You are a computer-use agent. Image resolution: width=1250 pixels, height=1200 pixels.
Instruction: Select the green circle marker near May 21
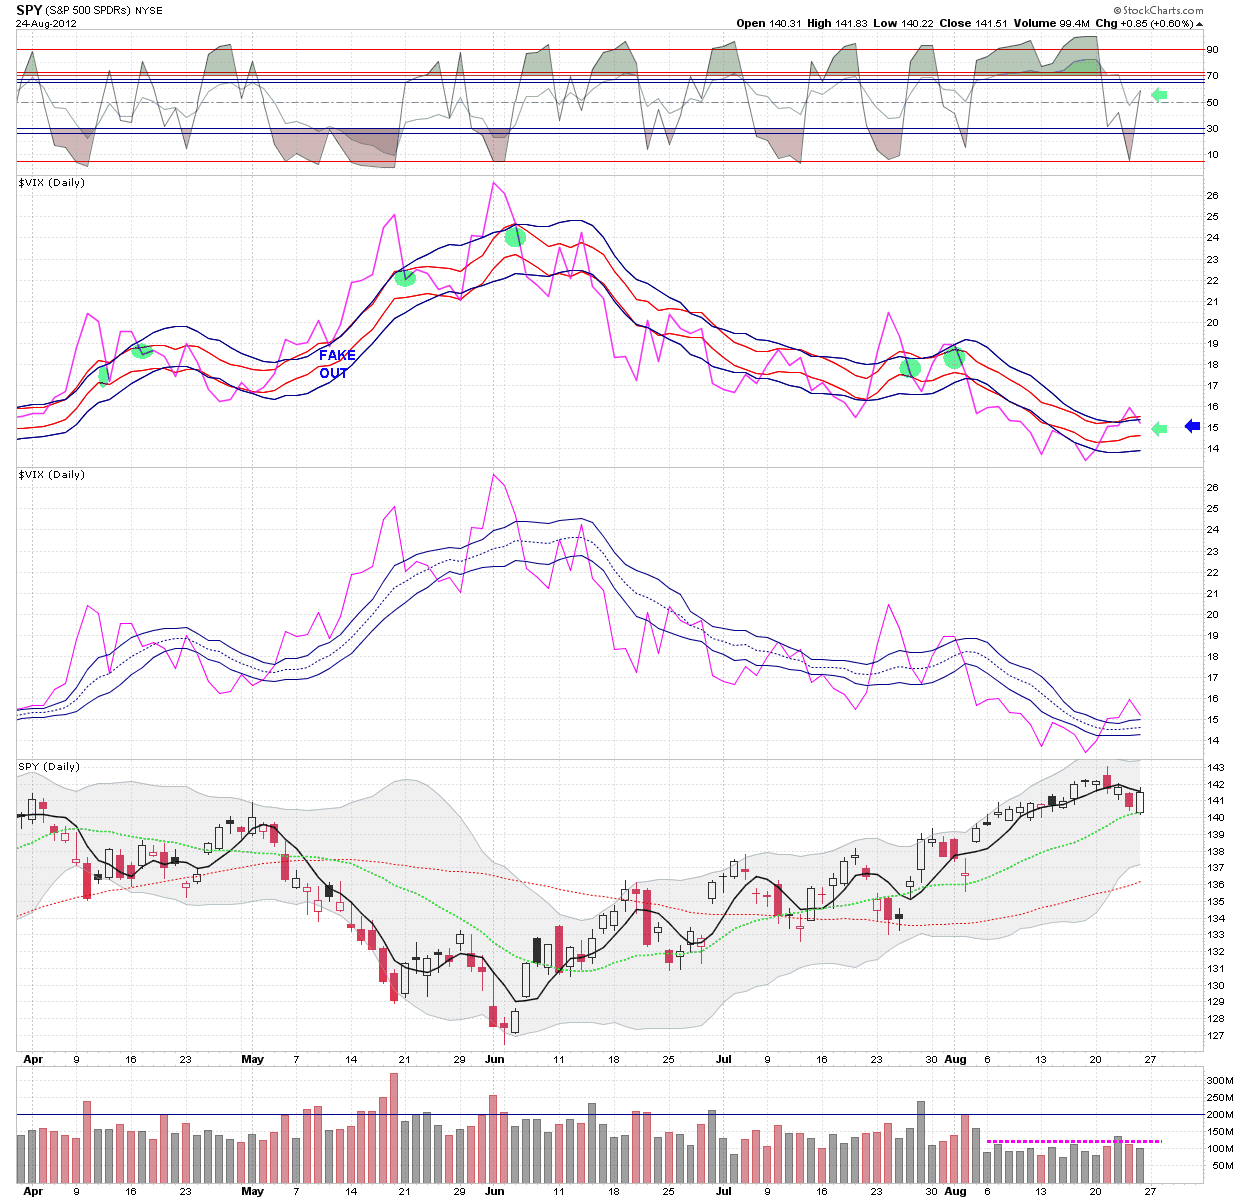pos(404,278)
